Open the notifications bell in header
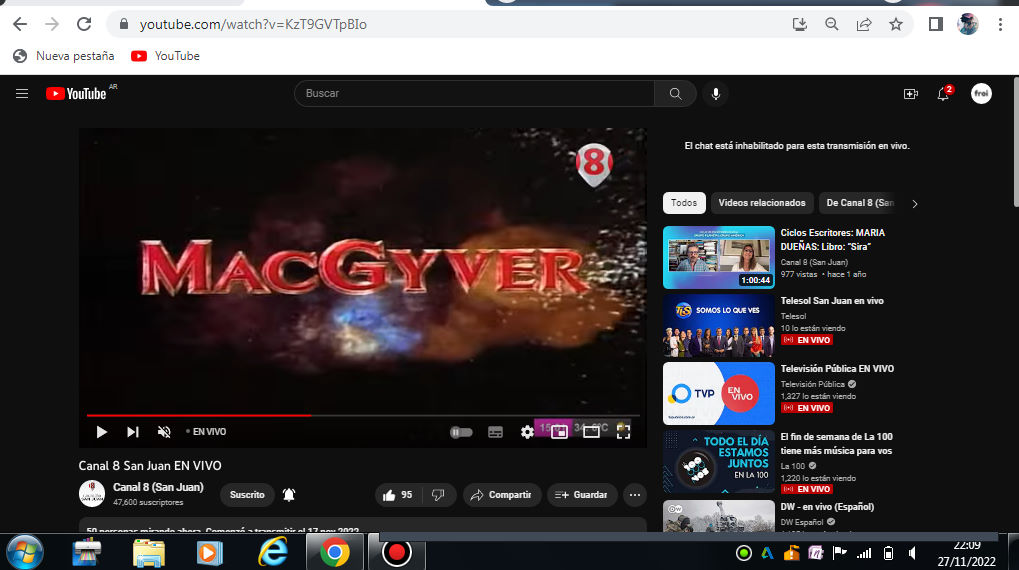 click(943, 94)
